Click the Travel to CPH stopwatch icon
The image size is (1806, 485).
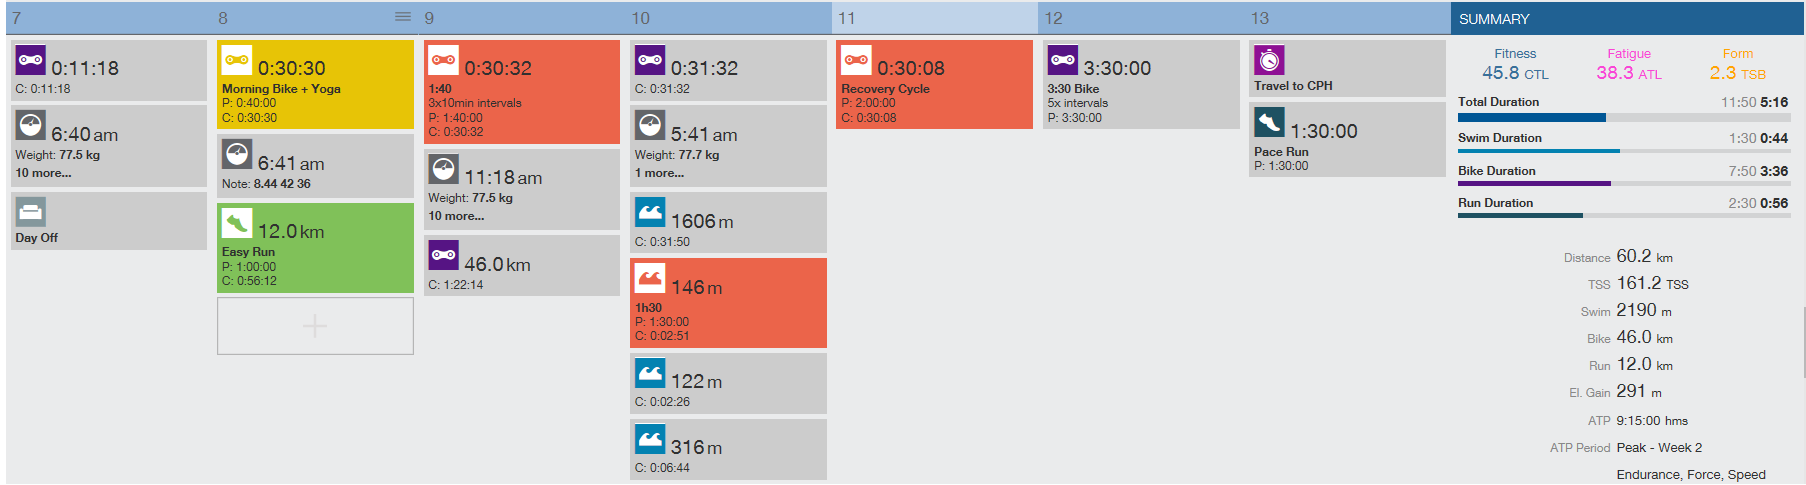(x=1269, y=61)
